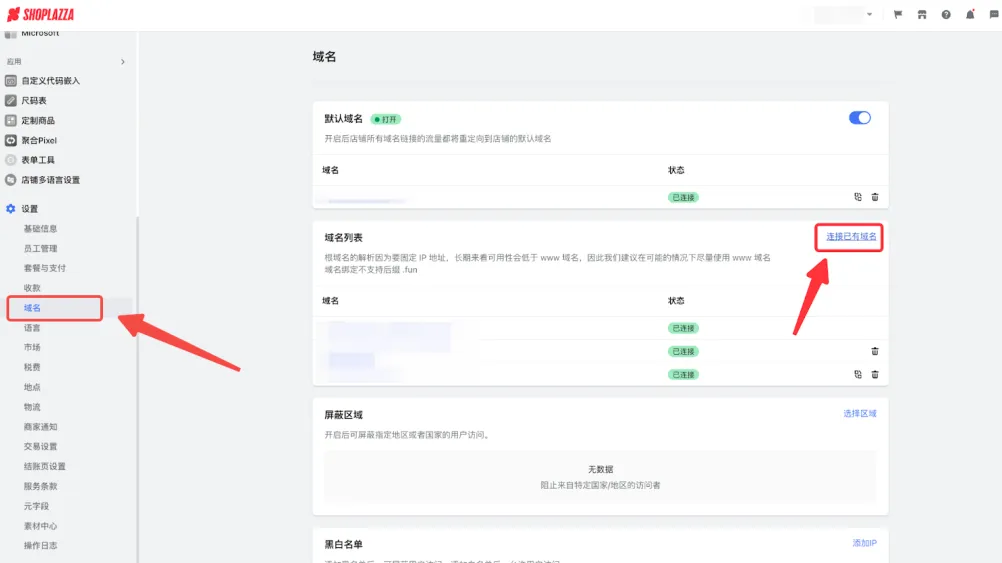Click the 连接已有域名 link

coord(851,236)
